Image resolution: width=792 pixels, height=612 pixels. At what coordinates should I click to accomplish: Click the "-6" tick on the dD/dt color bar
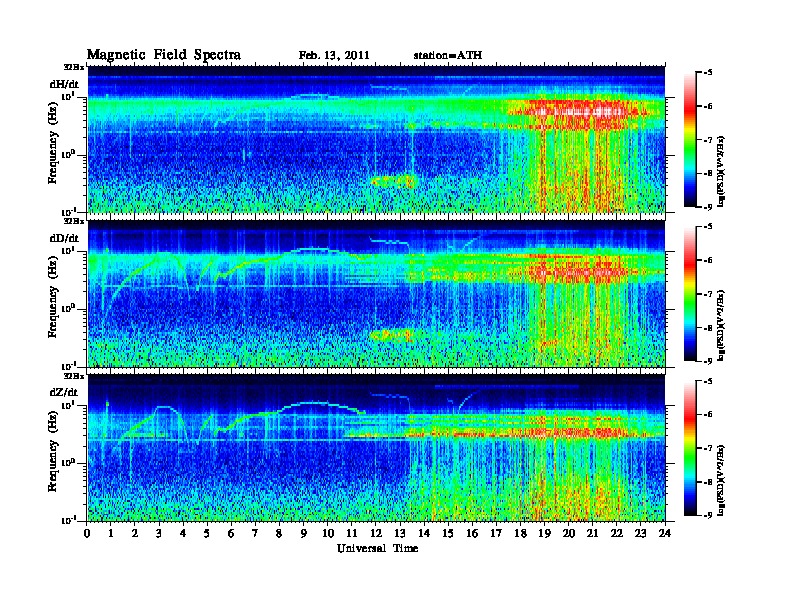tap(708, 260)
